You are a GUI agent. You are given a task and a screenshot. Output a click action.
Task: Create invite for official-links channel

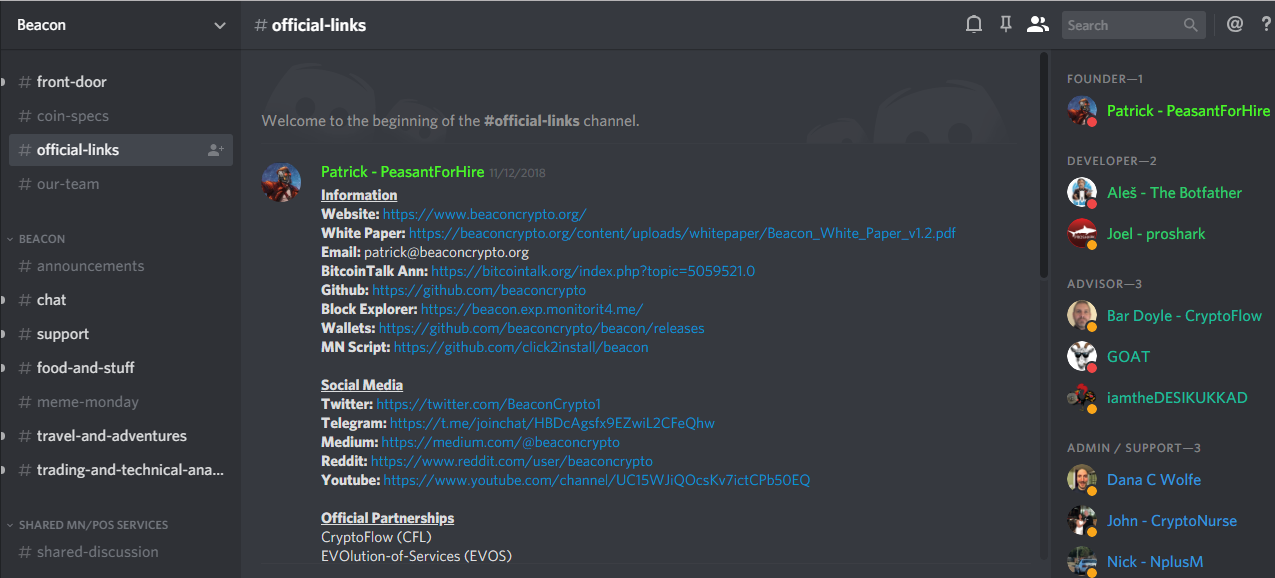(x=215, y=150)
